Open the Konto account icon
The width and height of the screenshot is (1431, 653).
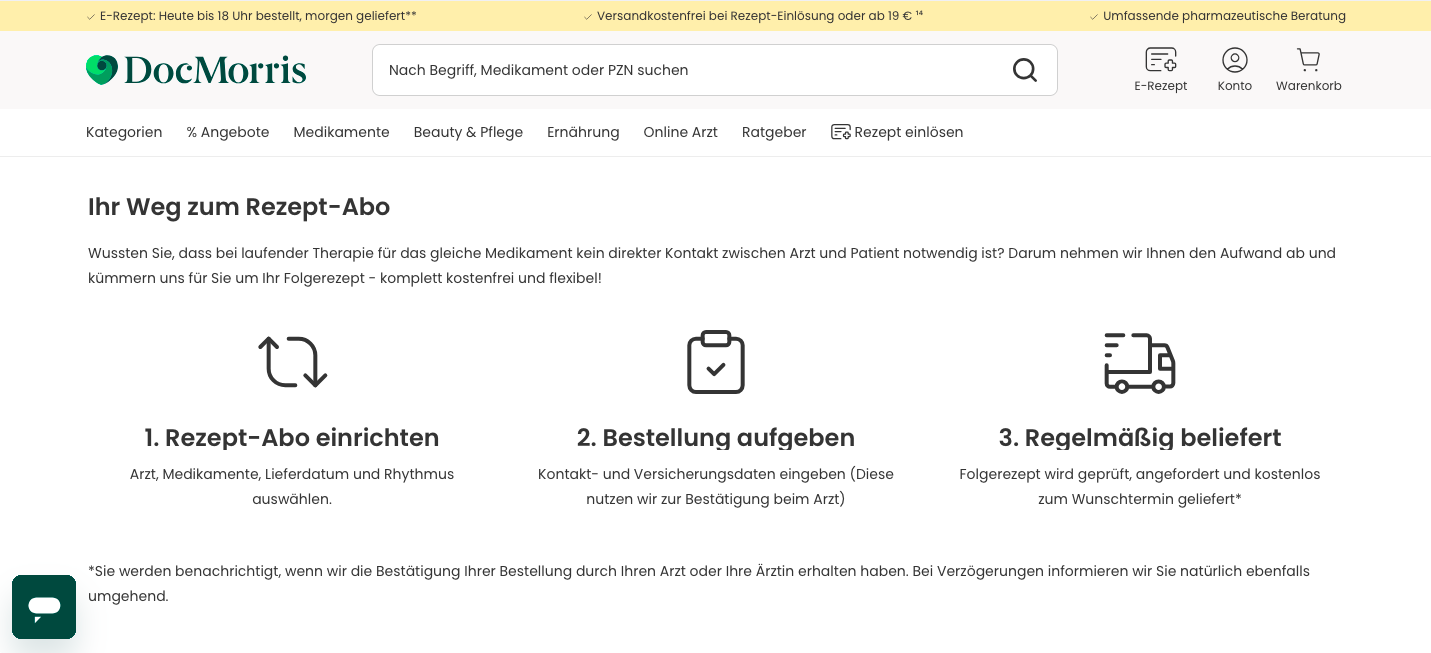(x=1235, y=60)
